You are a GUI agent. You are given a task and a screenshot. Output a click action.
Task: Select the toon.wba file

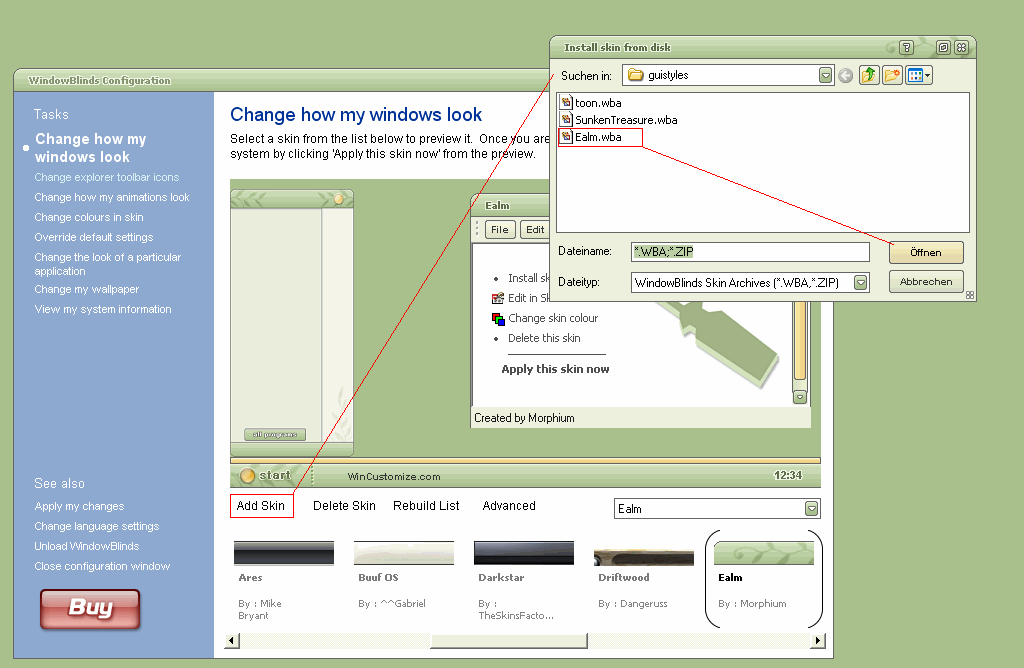[597, 103]
